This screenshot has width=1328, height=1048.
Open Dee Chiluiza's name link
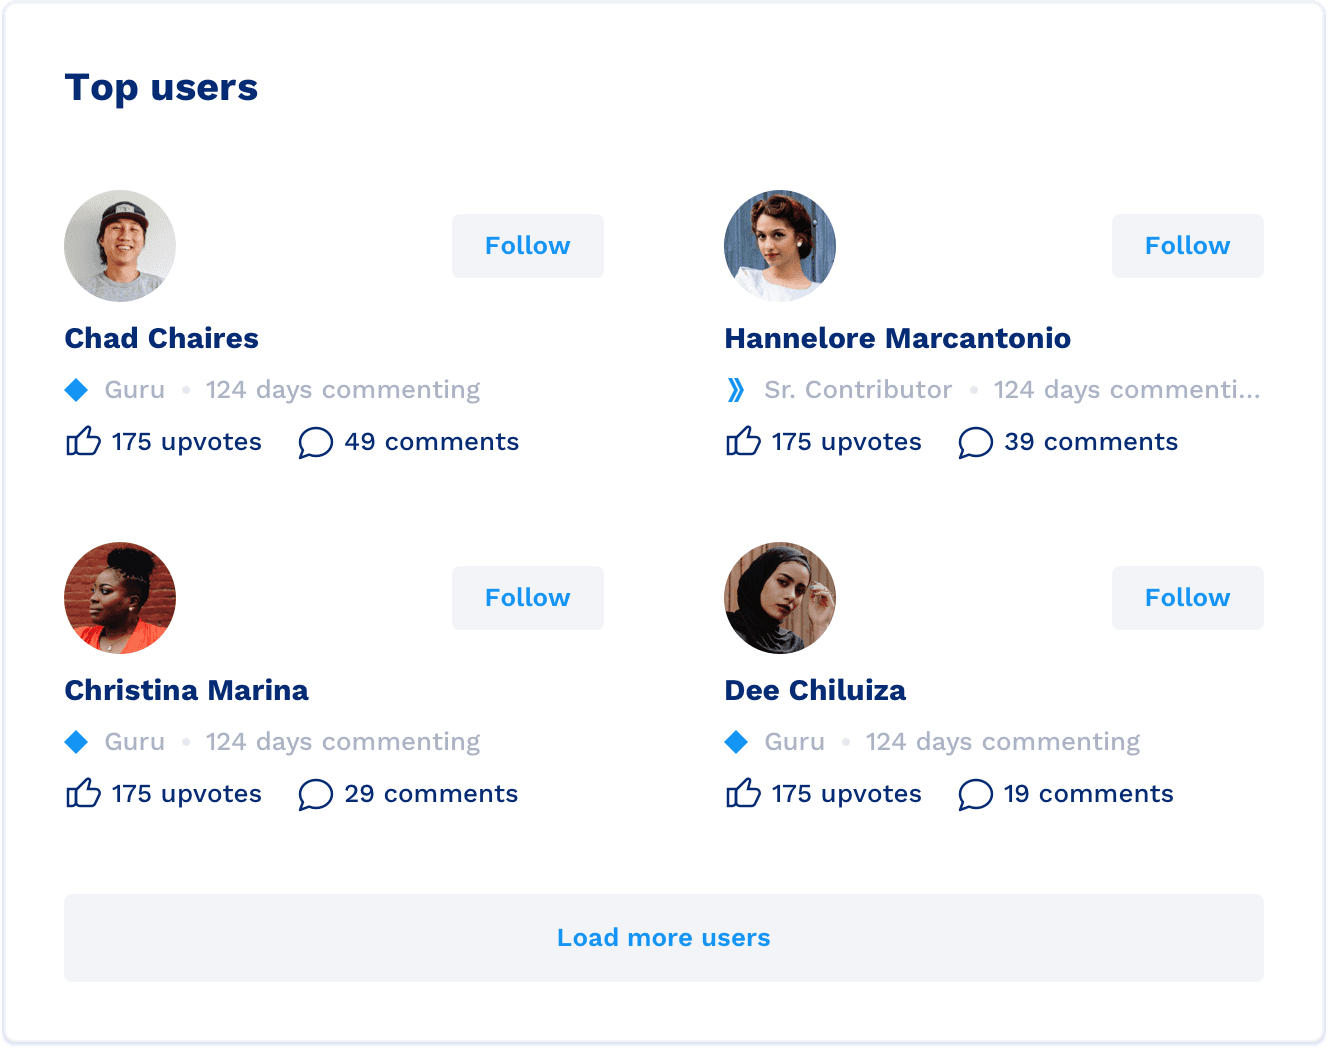(x=815, y=690)
